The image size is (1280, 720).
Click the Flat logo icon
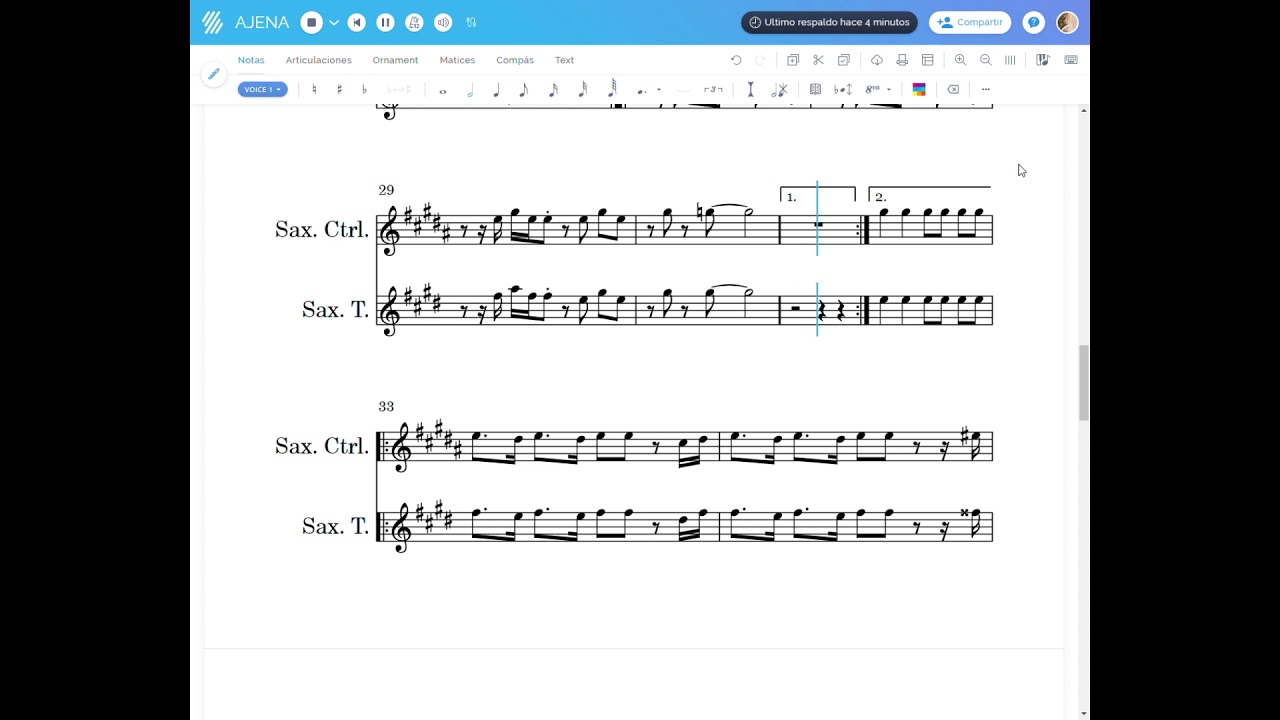pos(212,22)
